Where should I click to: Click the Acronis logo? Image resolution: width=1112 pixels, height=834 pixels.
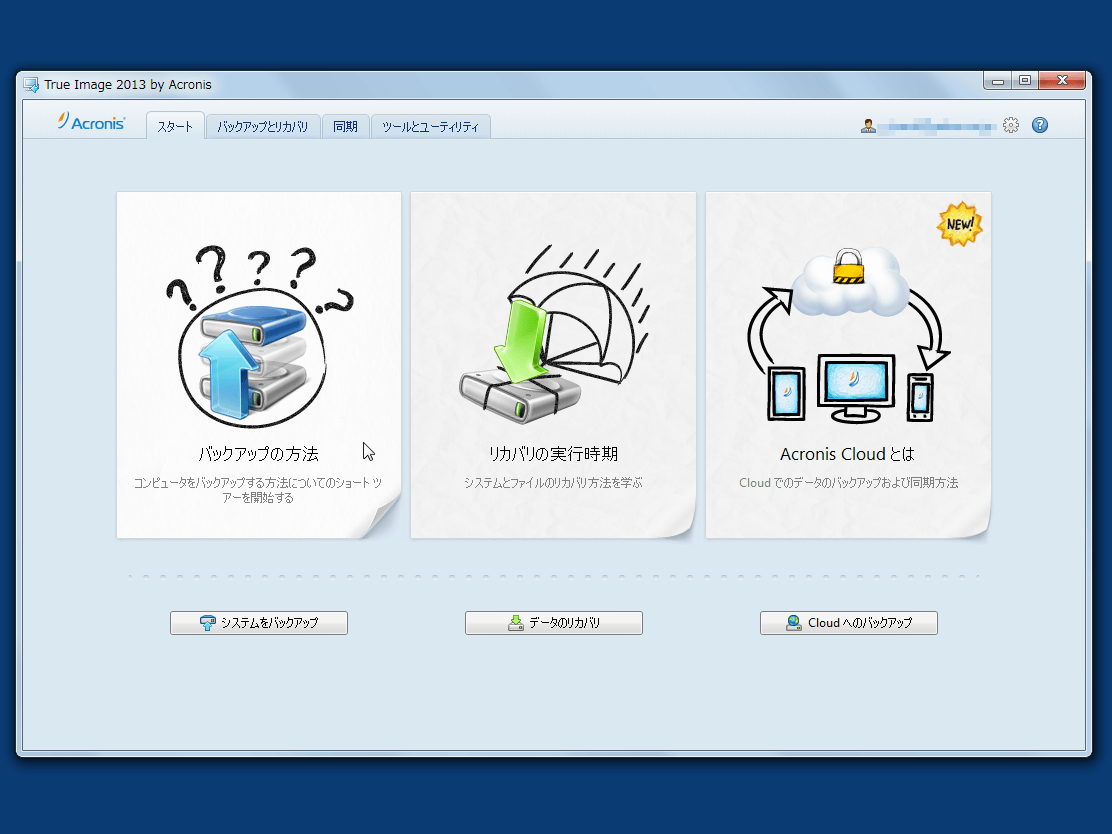click(x=92, y=122)
